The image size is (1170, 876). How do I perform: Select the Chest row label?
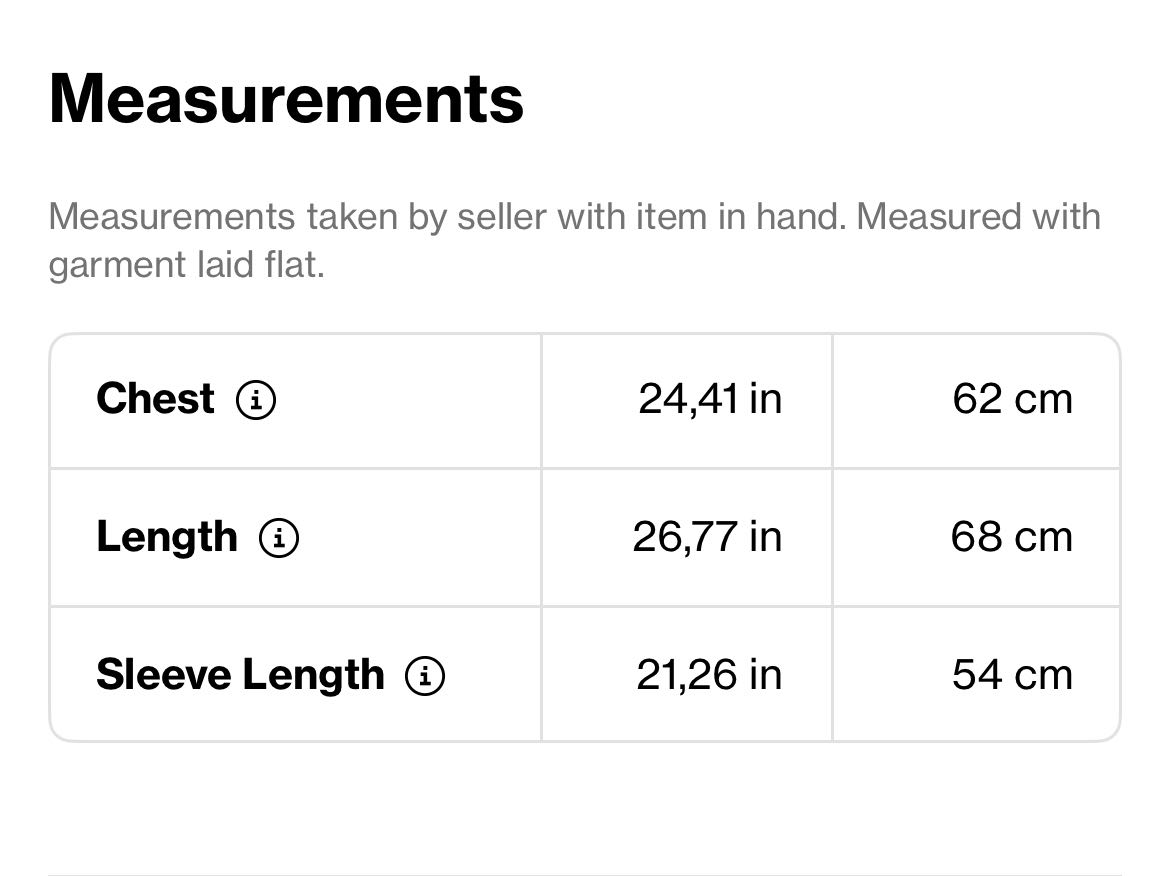click(x=155, y=398)
